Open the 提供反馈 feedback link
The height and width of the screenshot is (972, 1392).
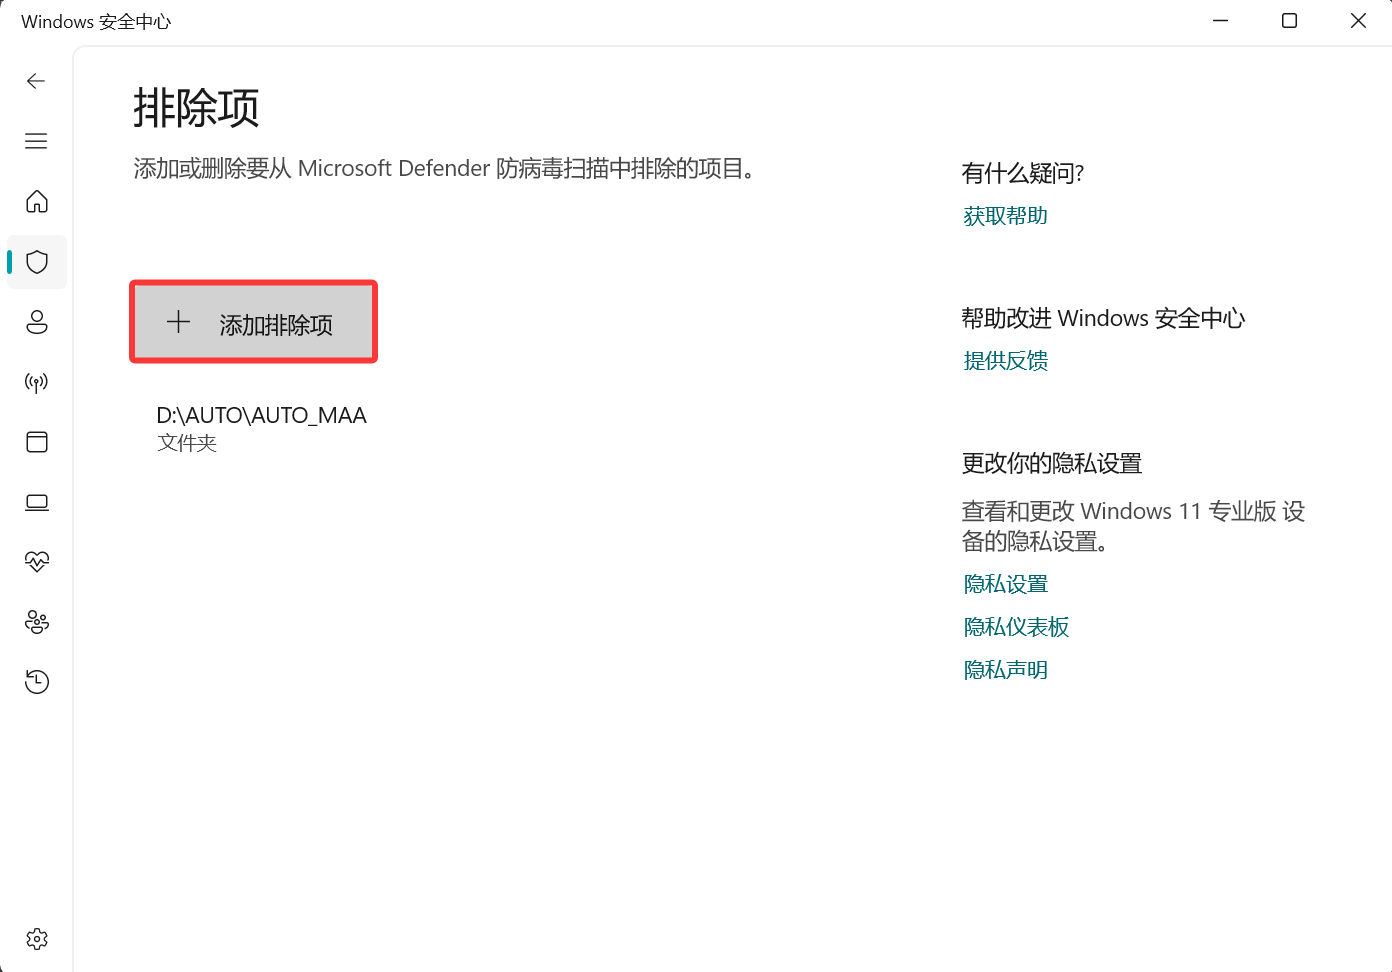(1005, 360)
